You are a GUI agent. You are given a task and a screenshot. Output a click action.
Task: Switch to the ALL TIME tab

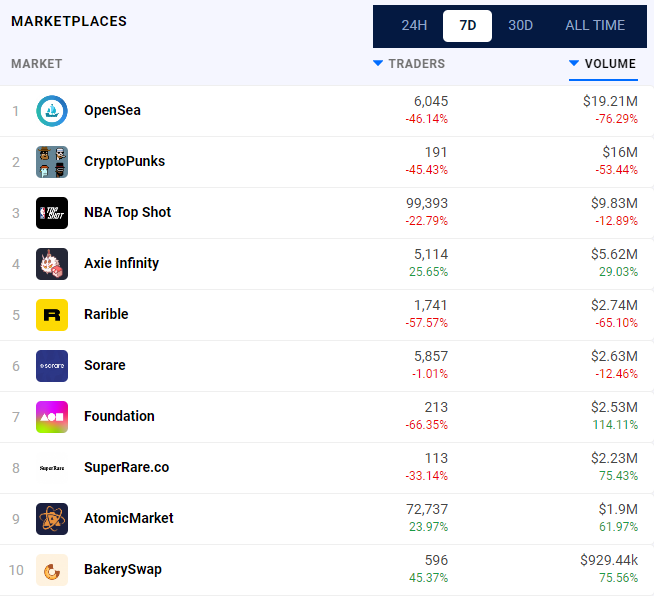click(595, 25)
